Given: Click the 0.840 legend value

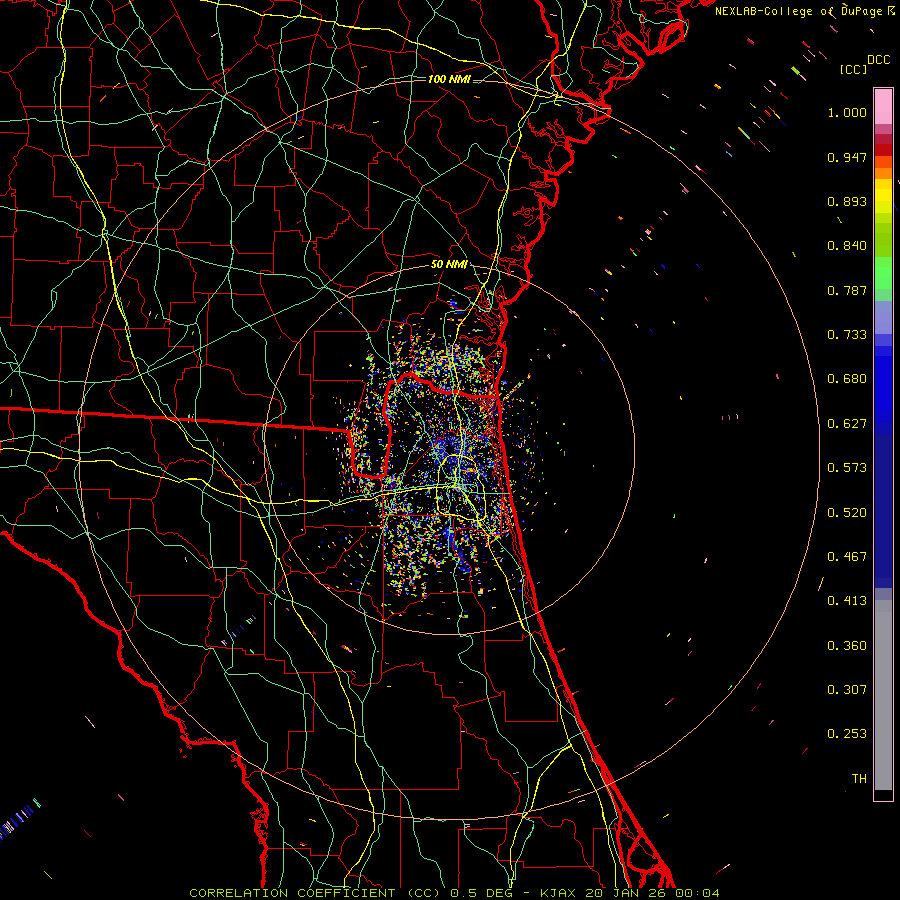Looking at the screenshot, I should (847, 246).
